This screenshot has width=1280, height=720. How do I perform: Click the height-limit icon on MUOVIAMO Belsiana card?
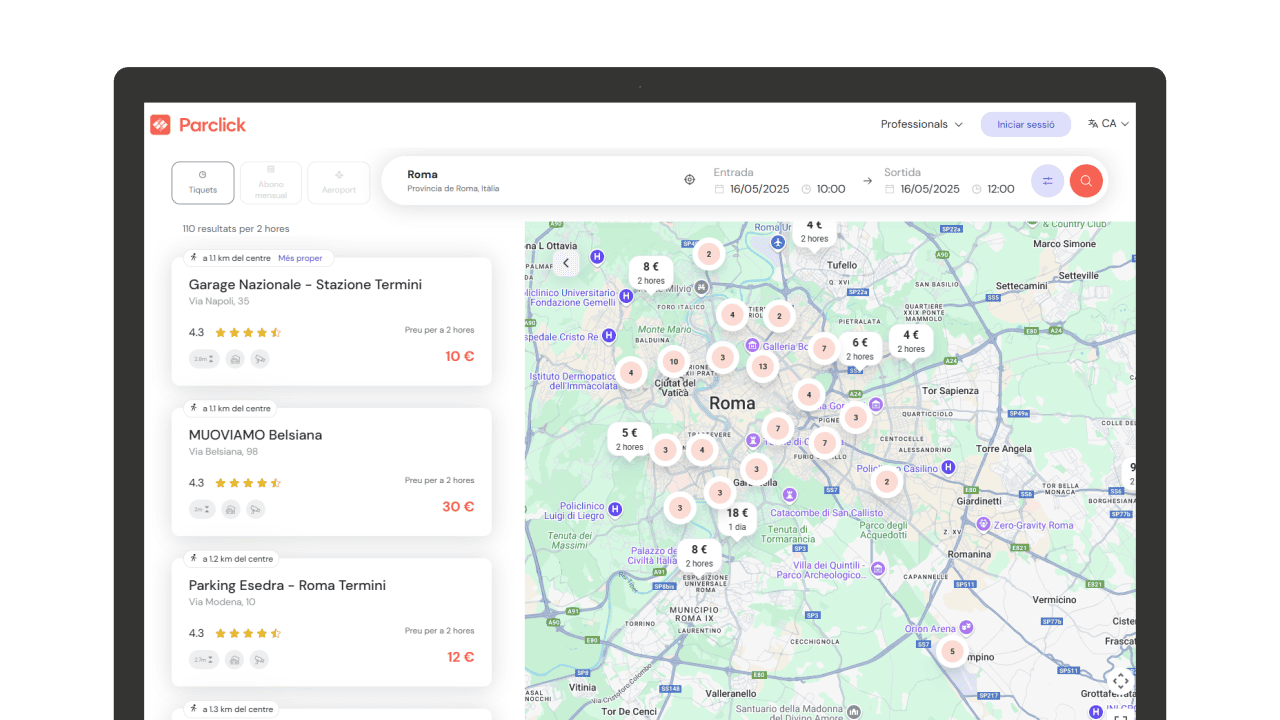coord(202,509)
